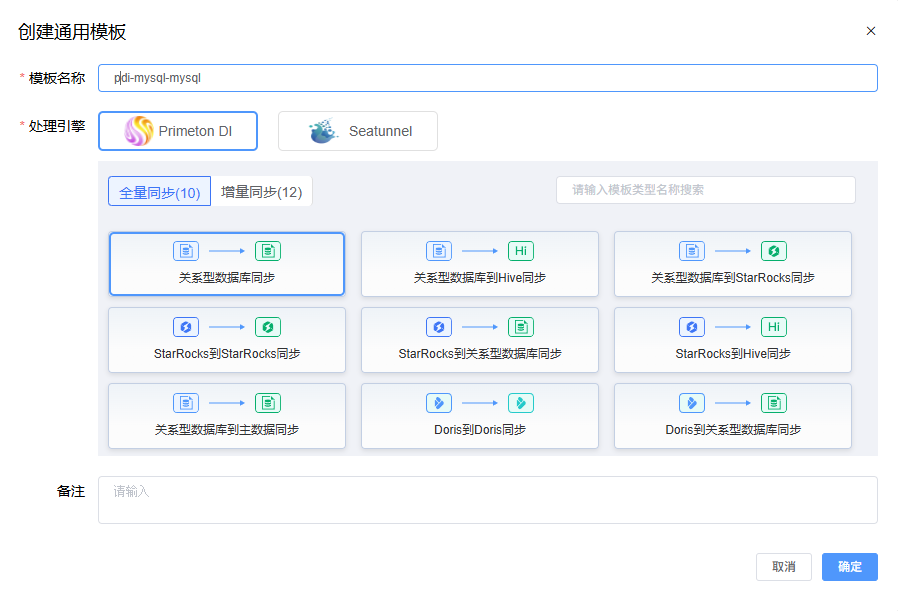The height and width of the screenshot is (611, 898).
Task: Click the Primeton DI logo icon
Action: click(138, 131)
